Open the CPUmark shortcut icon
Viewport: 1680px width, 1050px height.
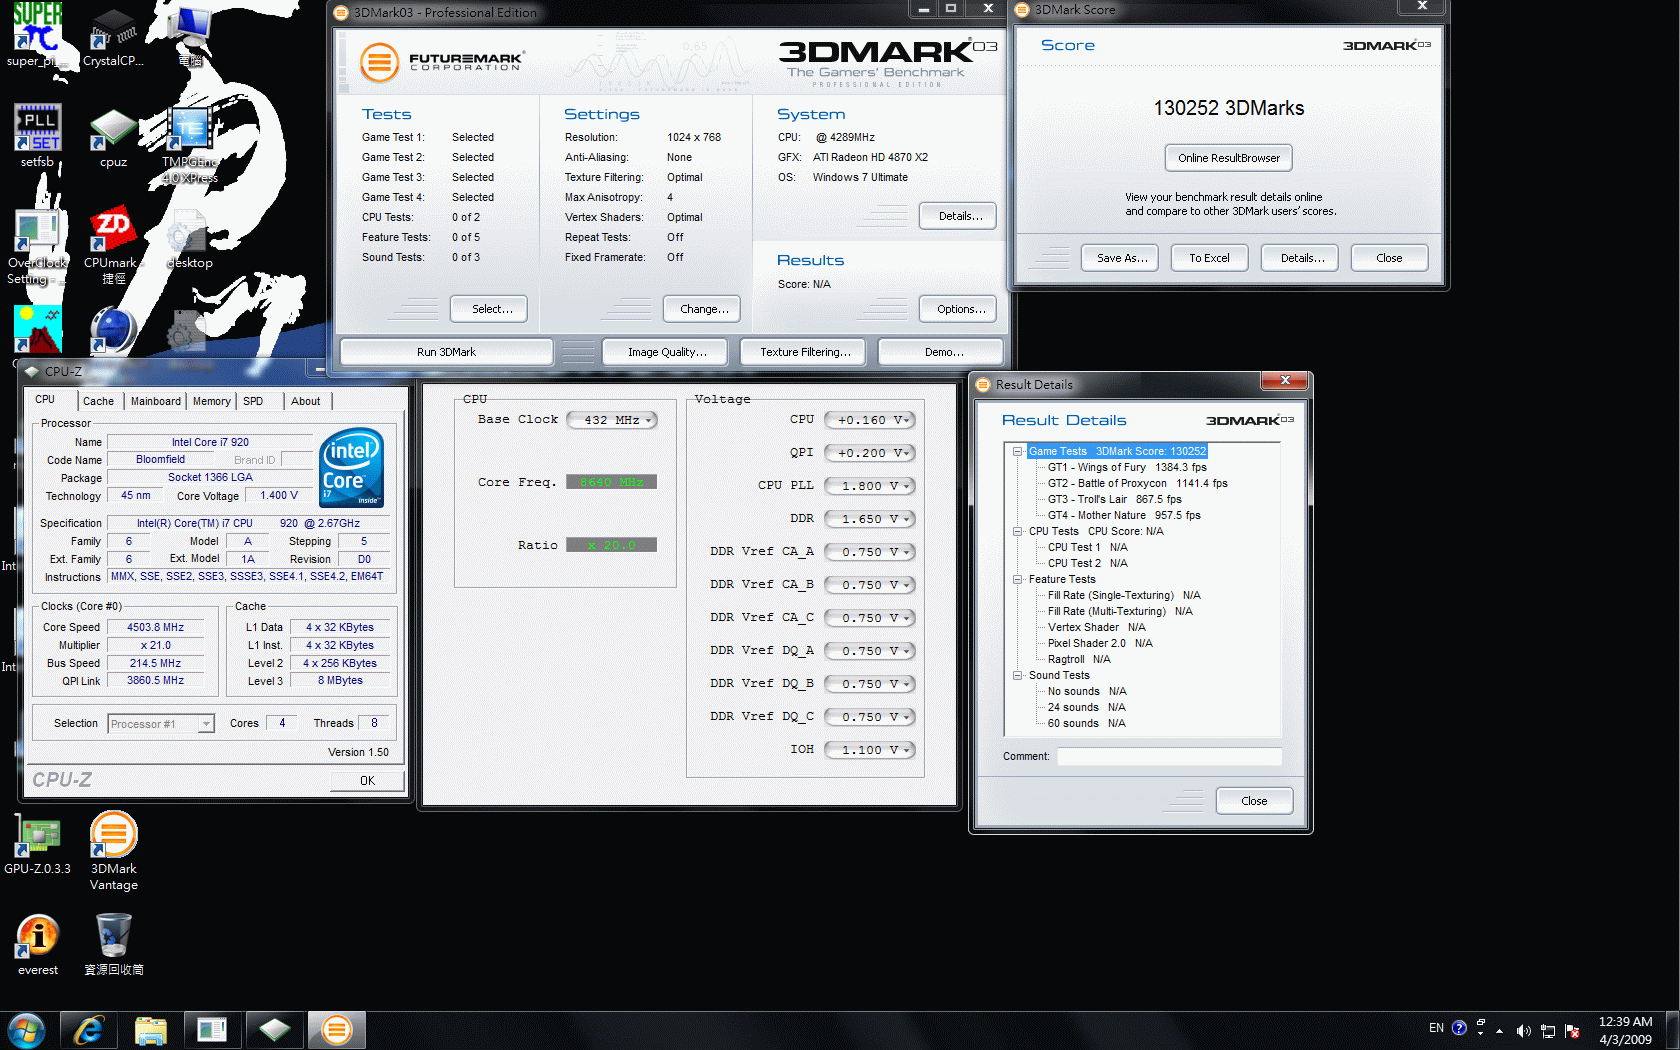tap(113, 247)
